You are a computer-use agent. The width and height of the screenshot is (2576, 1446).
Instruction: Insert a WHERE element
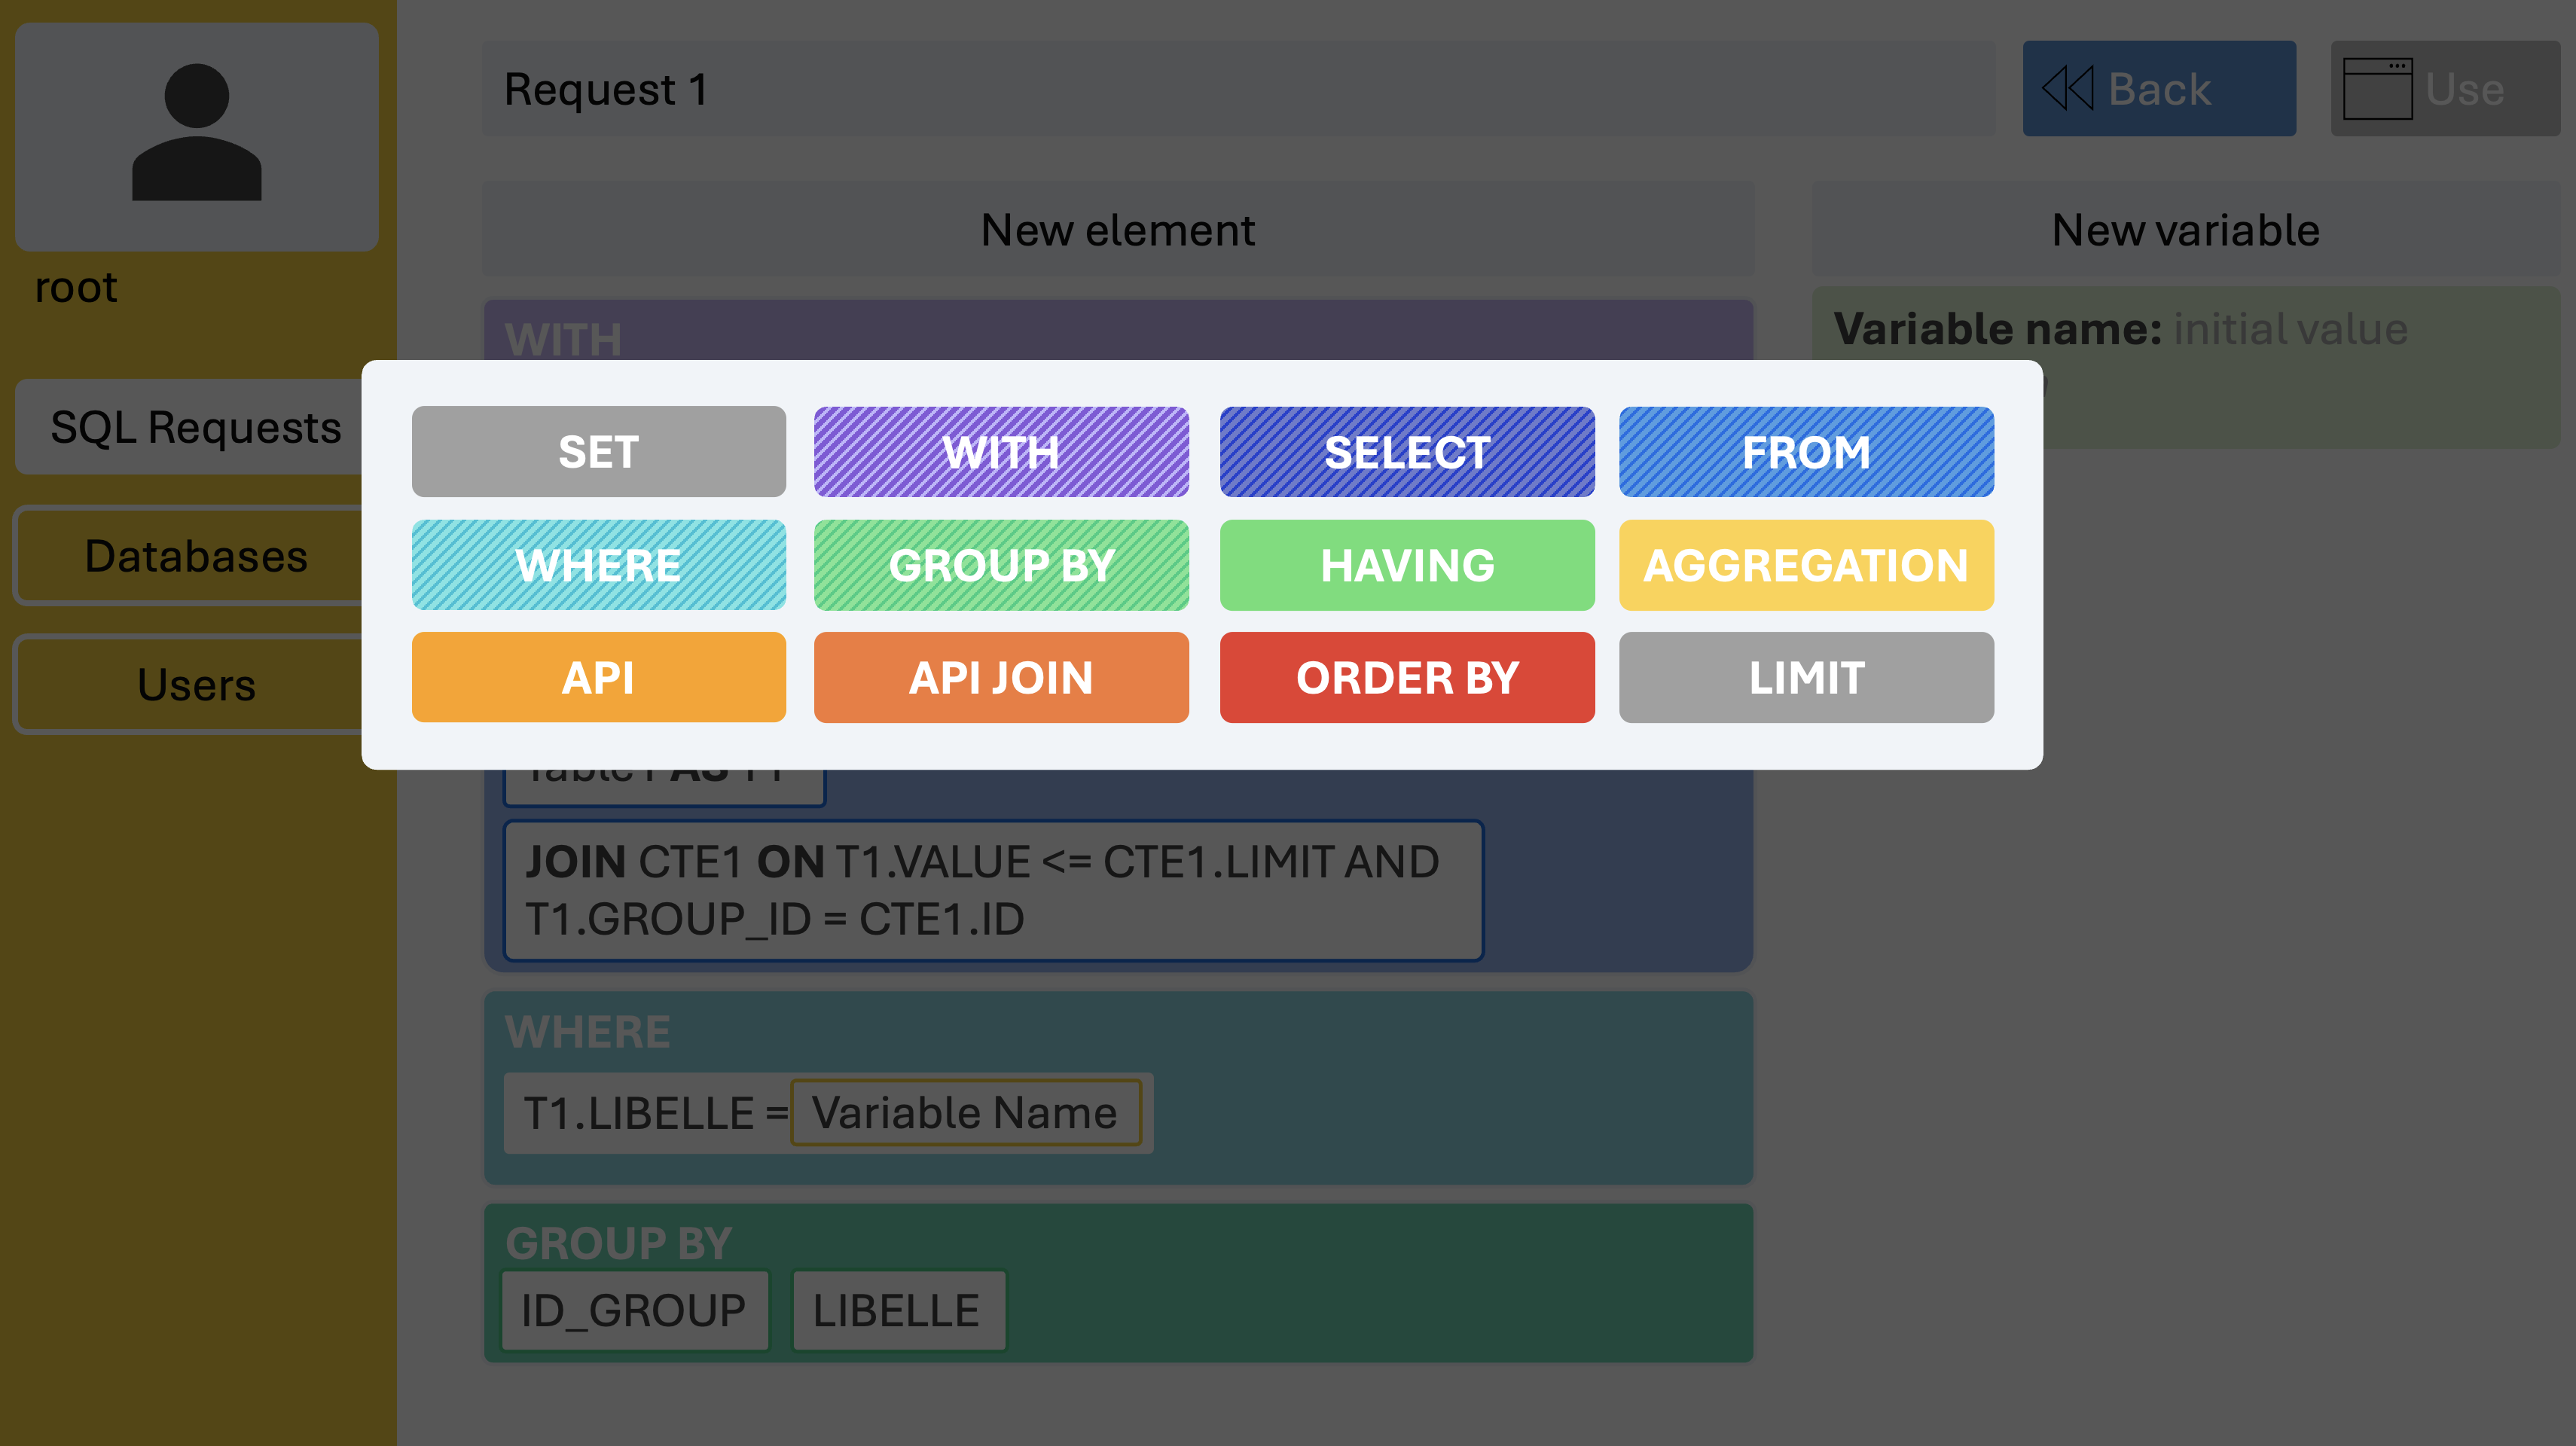pos(599,565)
